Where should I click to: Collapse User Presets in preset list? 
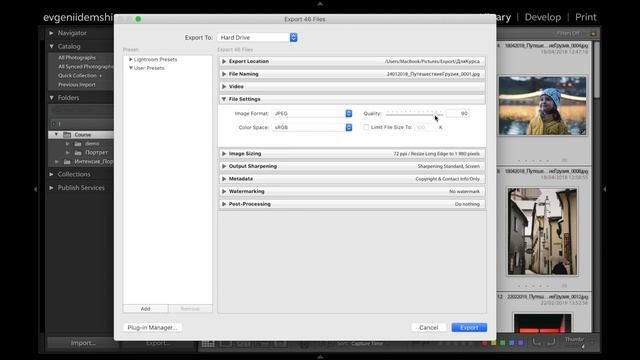(x=131, y=68)
